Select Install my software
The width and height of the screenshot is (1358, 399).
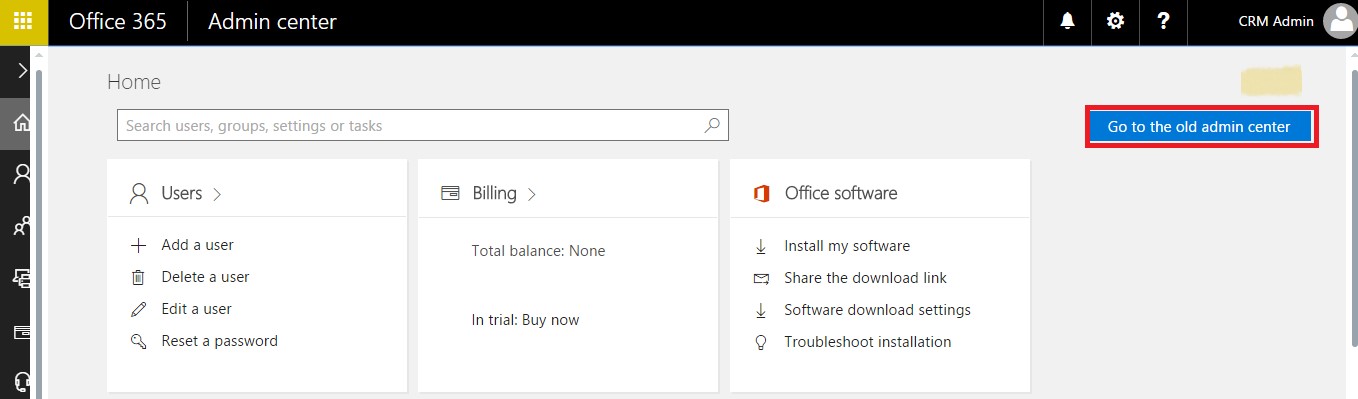click(x=847, y=246)
